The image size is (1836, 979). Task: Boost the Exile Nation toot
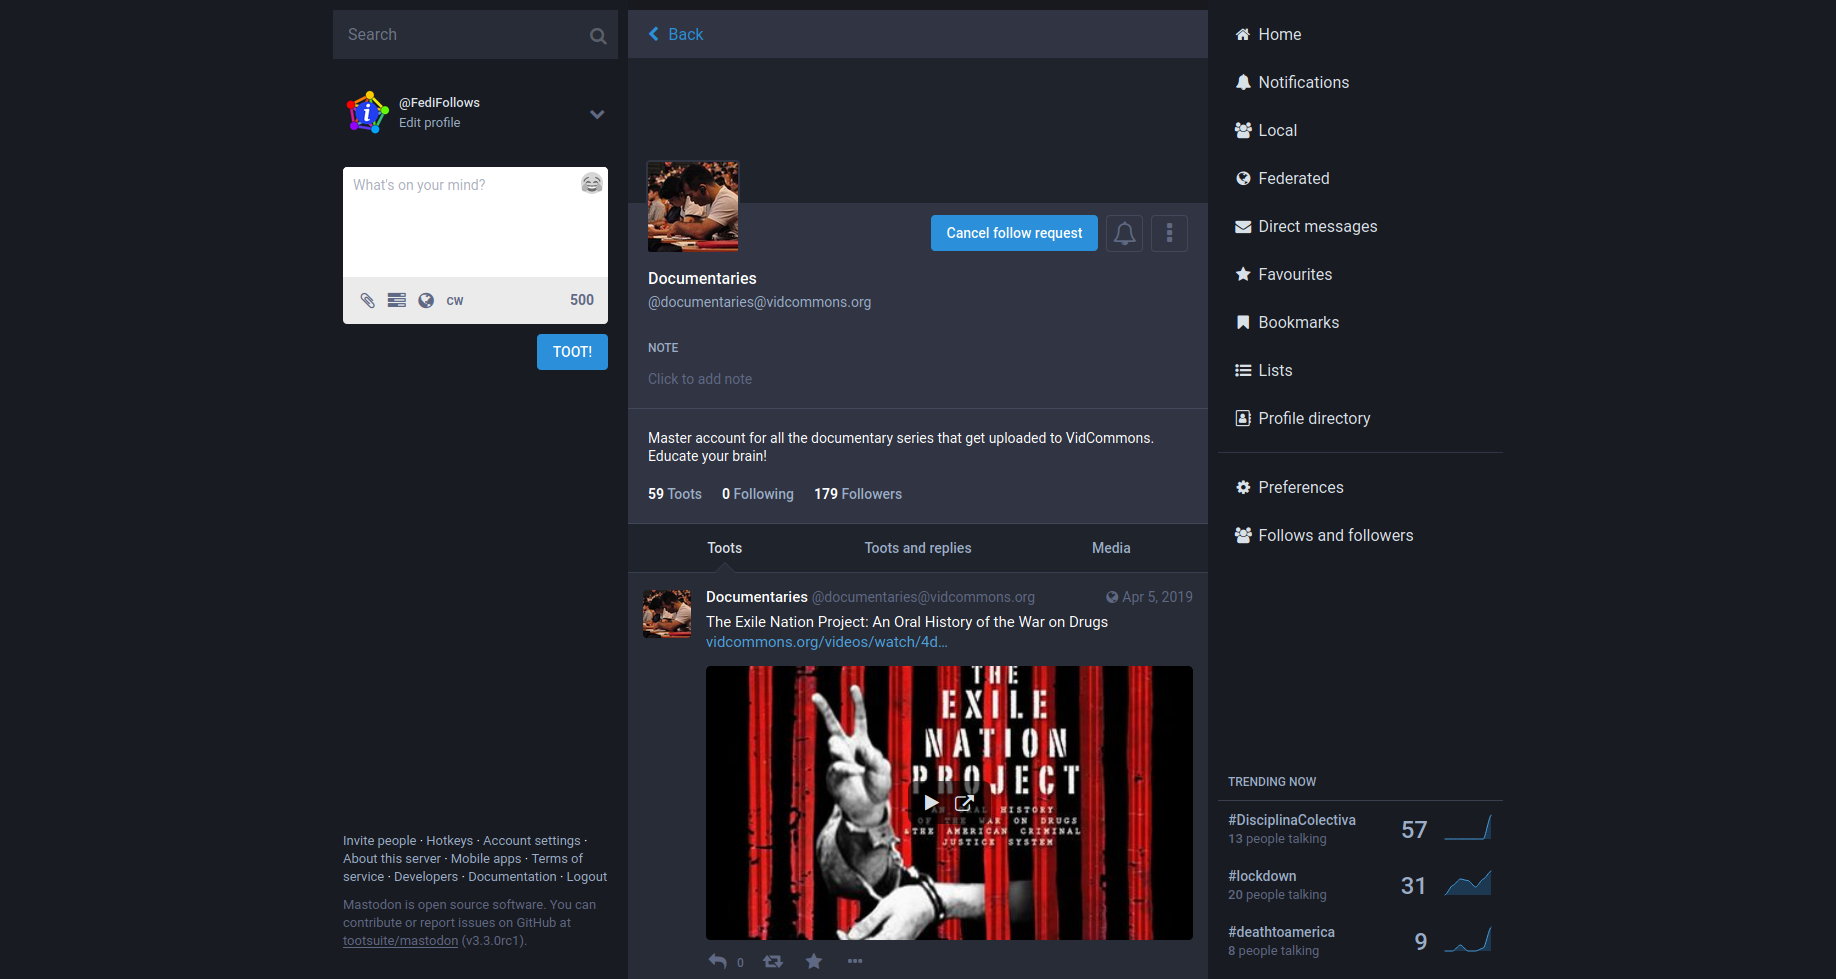coord(773,961)
